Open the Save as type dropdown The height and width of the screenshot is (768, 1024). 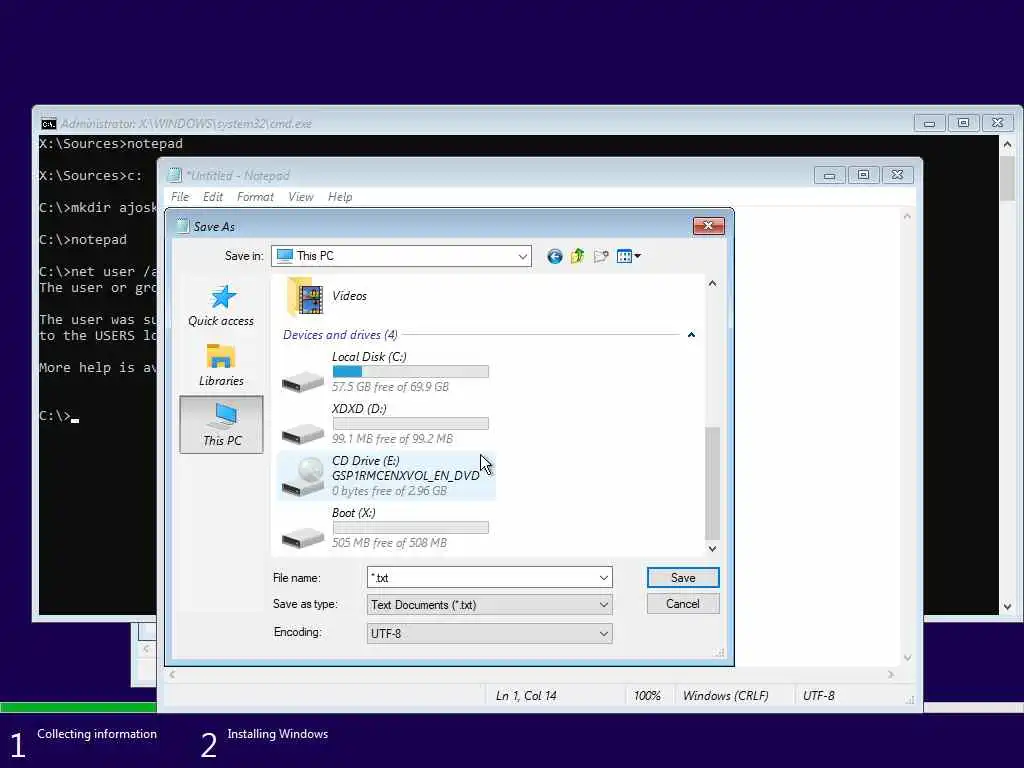tap(604, 605)
